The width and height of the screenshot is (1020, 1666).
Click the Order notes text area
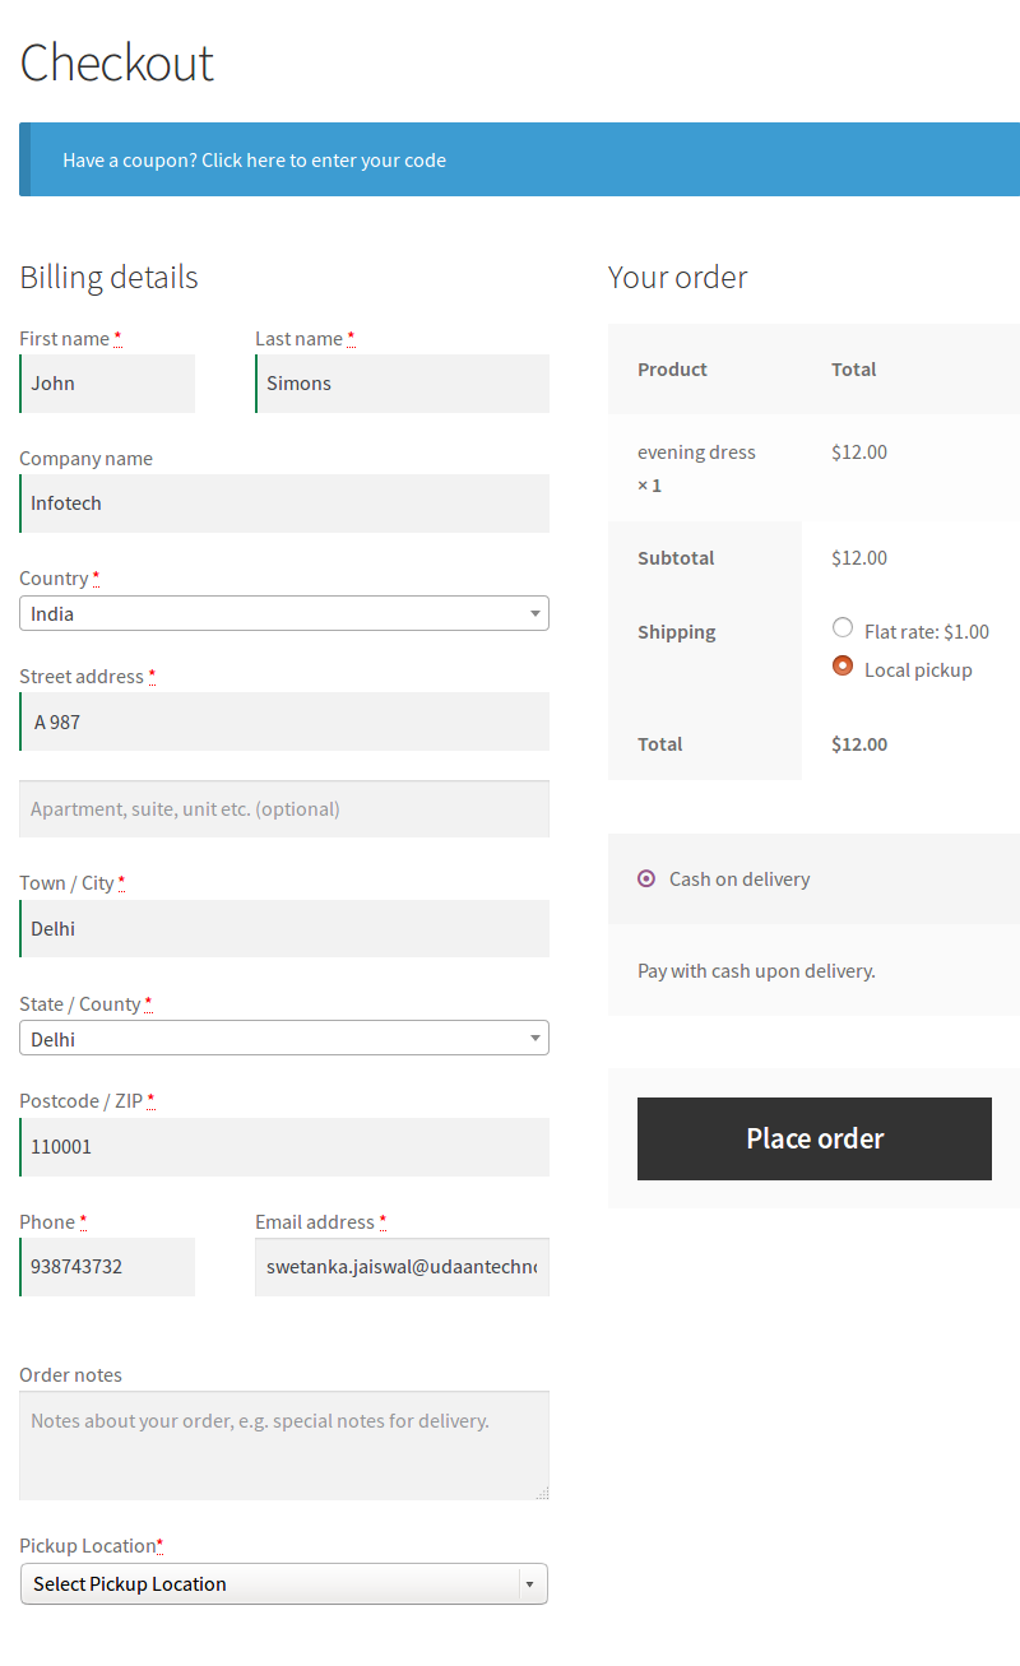tap(284, 1445)
